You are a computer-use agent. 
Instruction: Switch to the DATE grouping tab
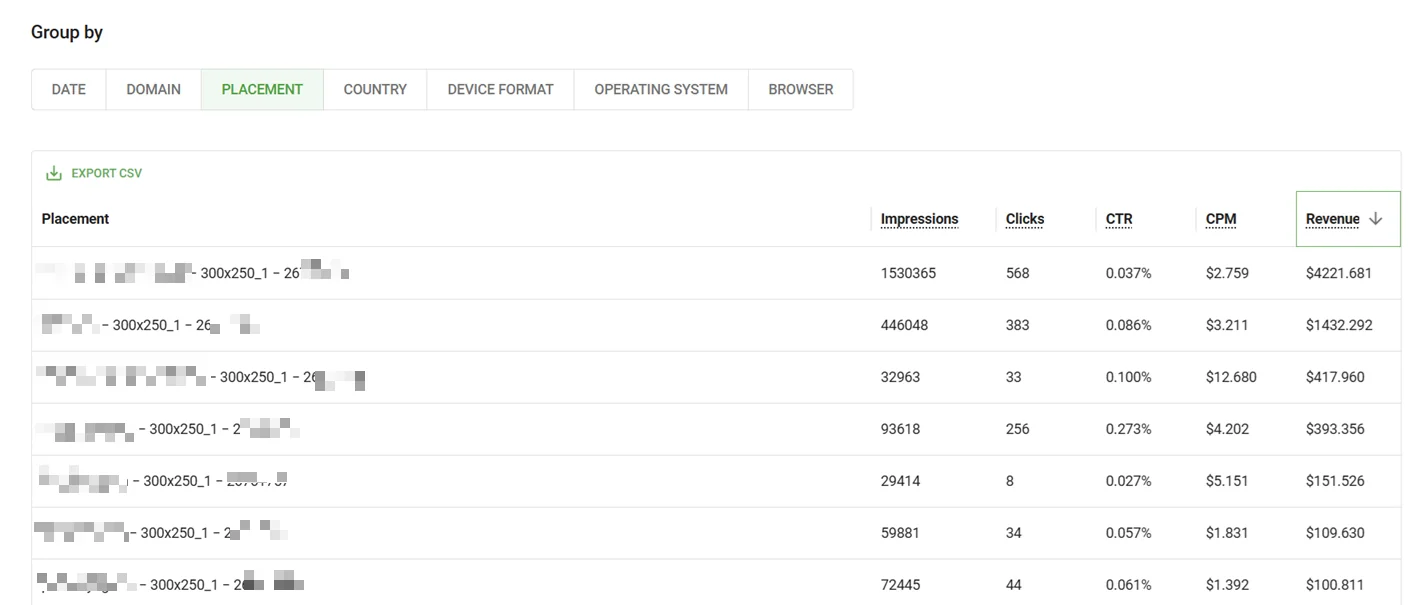[x=67, y=89]
